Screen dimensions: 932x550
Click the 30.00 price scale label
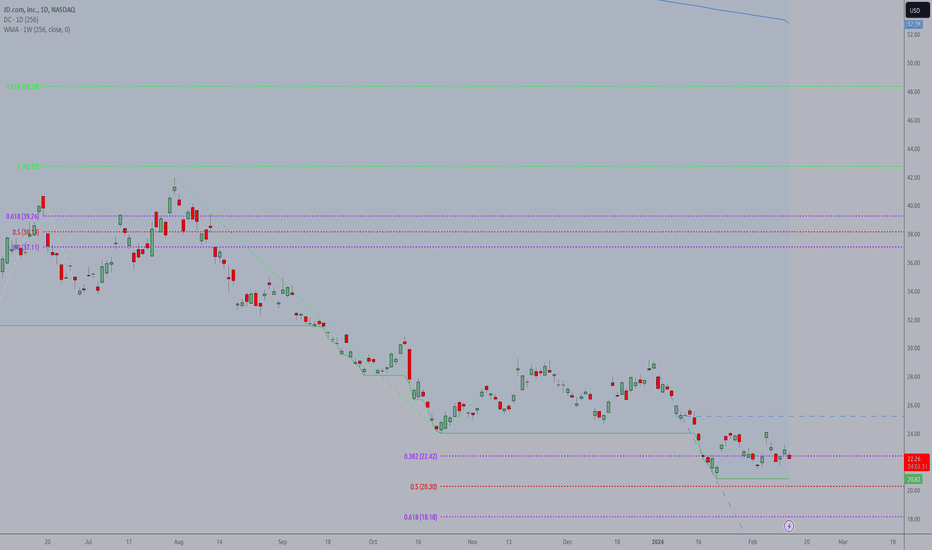913,348
